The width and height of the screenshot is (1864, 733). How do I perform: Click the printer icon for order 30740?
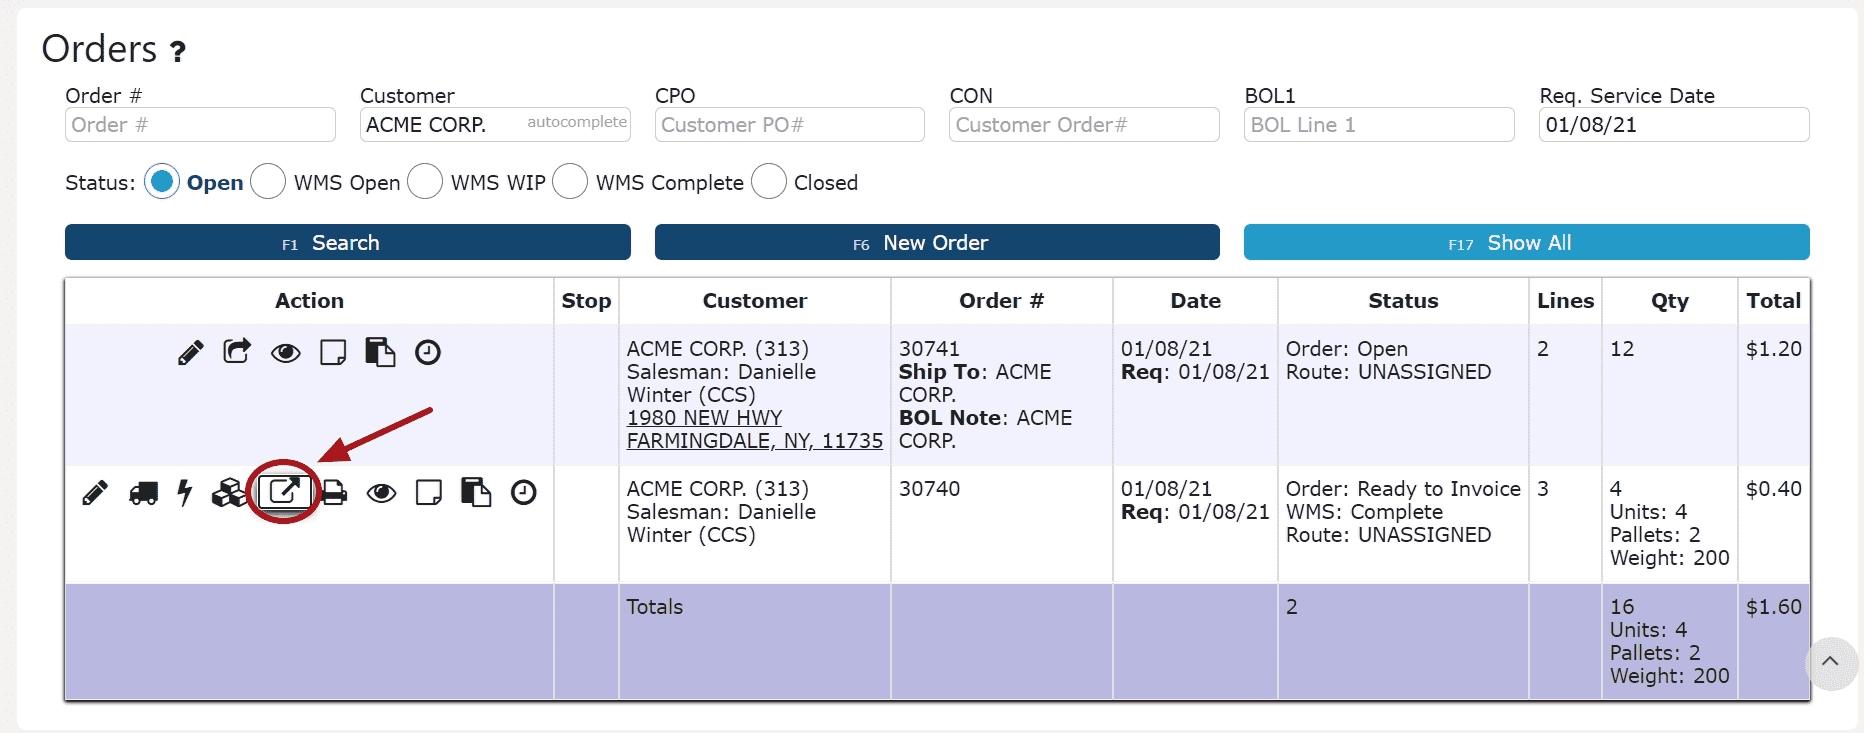335,492
